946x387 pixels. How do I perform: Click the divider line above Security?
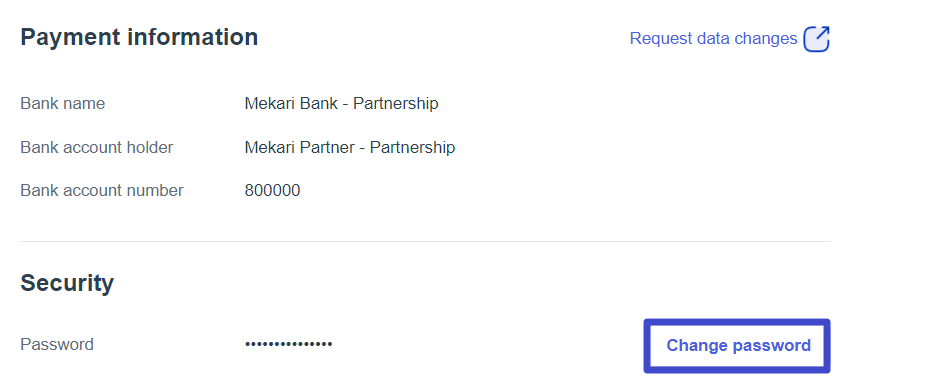click(425, 241)
